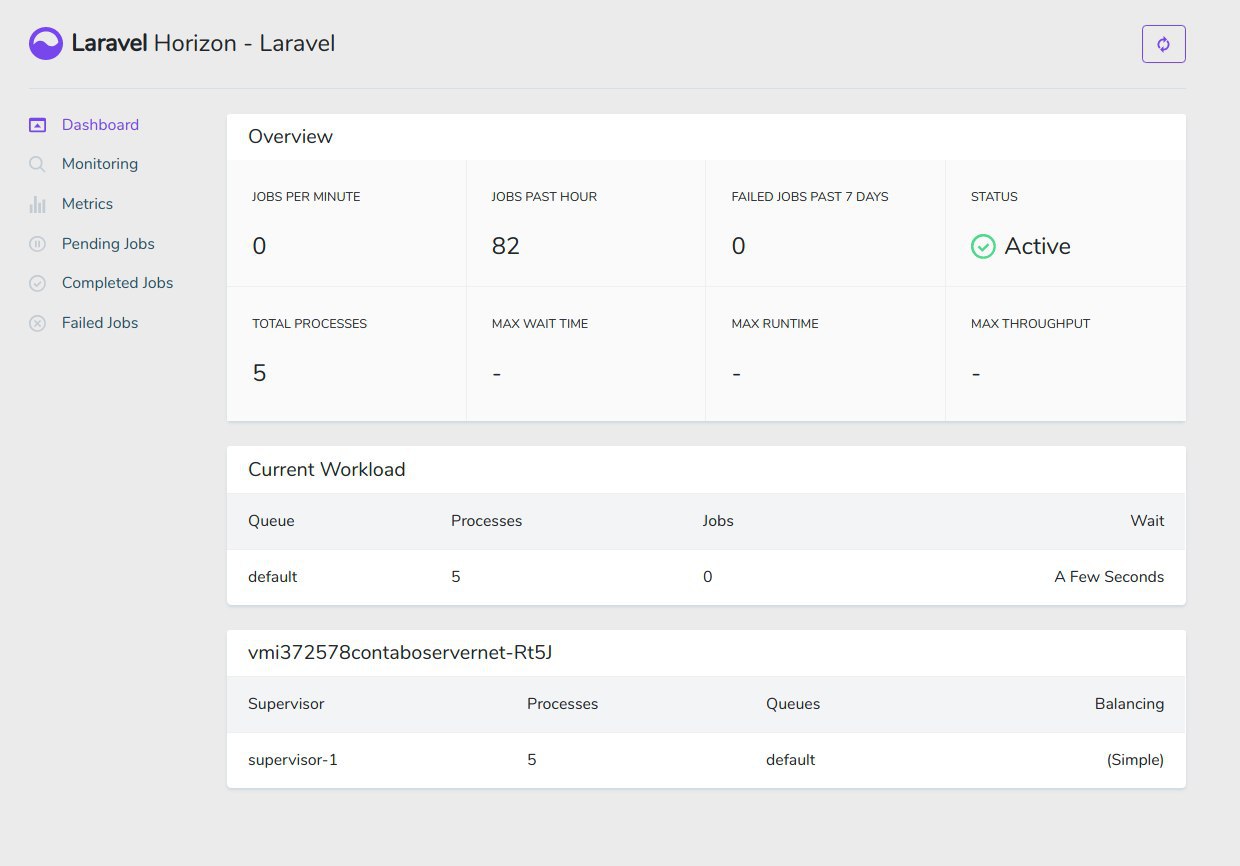Click the 'Jobs Per Minute' label
Image resolution: width=1240 pixels, height=866 pixels.
[x=306, y=197]
